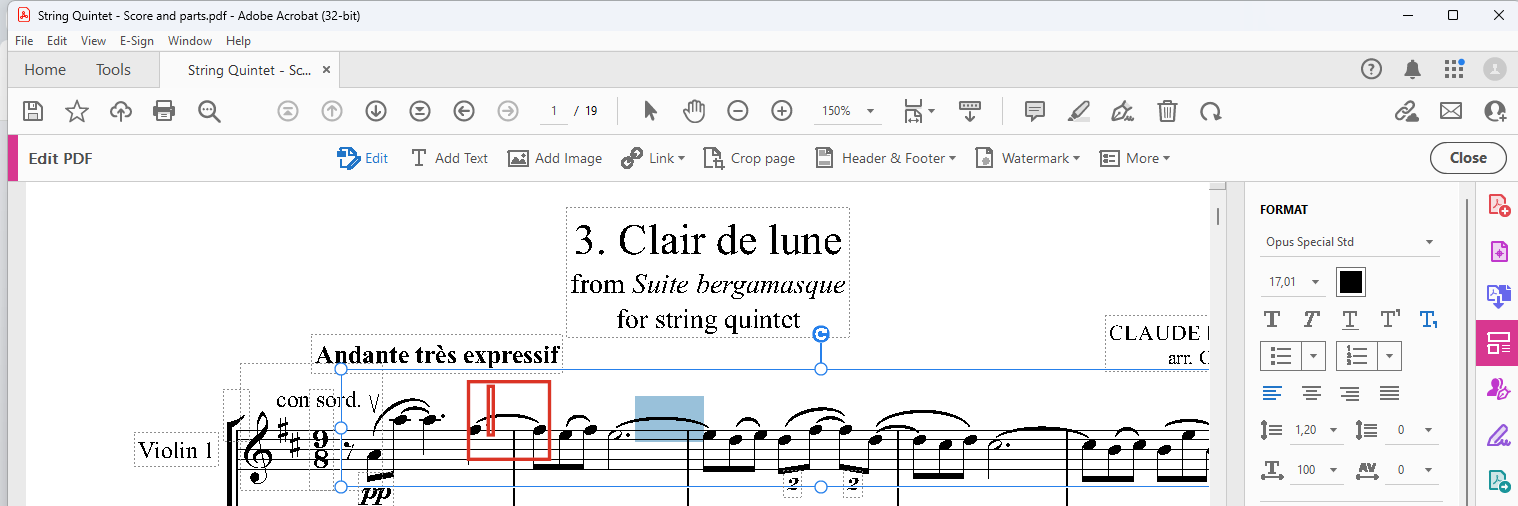Open the paragraph spacing dropdown
The height and width of the screenshot is (506, 1518).
(x=1428, y=430)
